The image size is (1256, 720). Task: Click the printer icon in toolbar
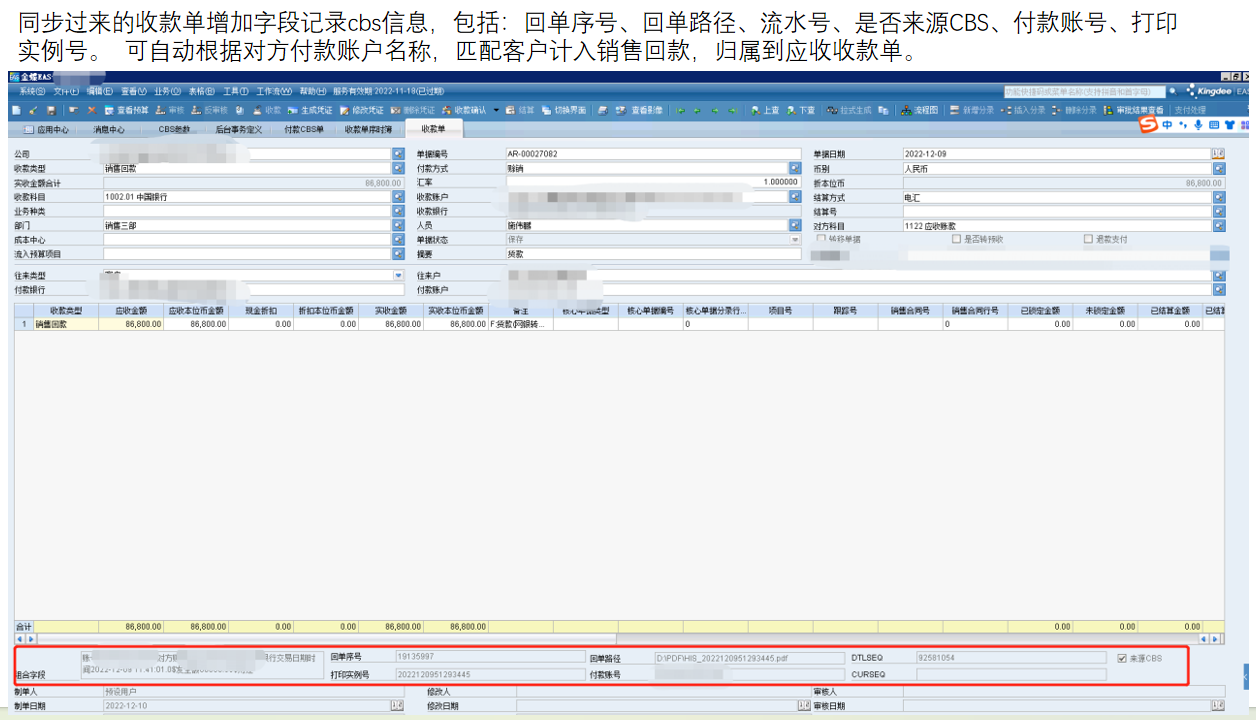pos(603,109)
